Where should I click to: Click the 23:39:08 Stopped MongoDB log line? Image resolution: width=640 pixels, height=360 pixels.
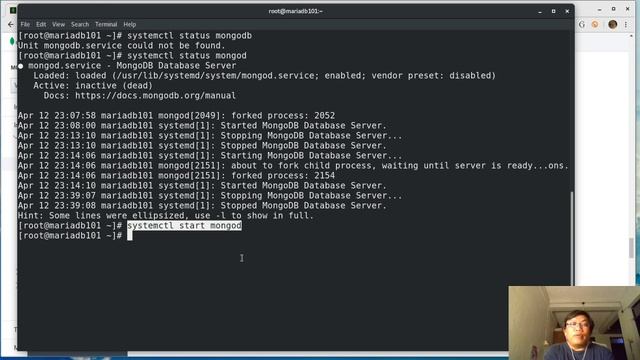coord(202,206)
